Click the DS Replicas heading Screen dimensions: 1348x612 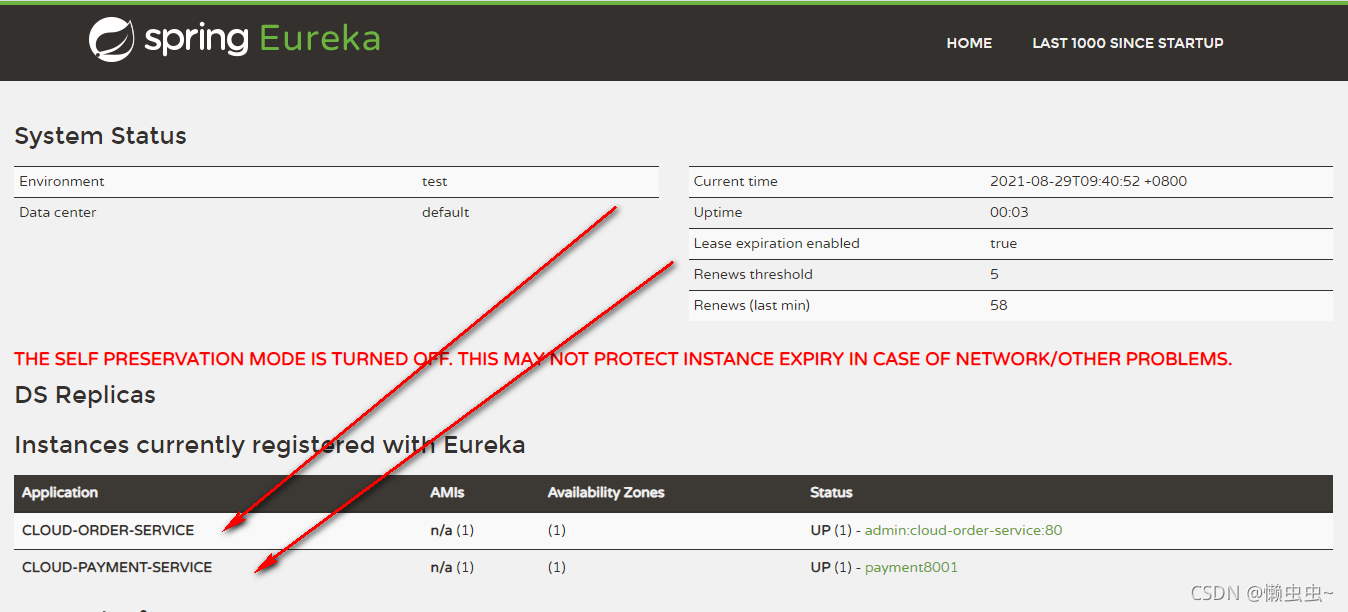point(85,395)
